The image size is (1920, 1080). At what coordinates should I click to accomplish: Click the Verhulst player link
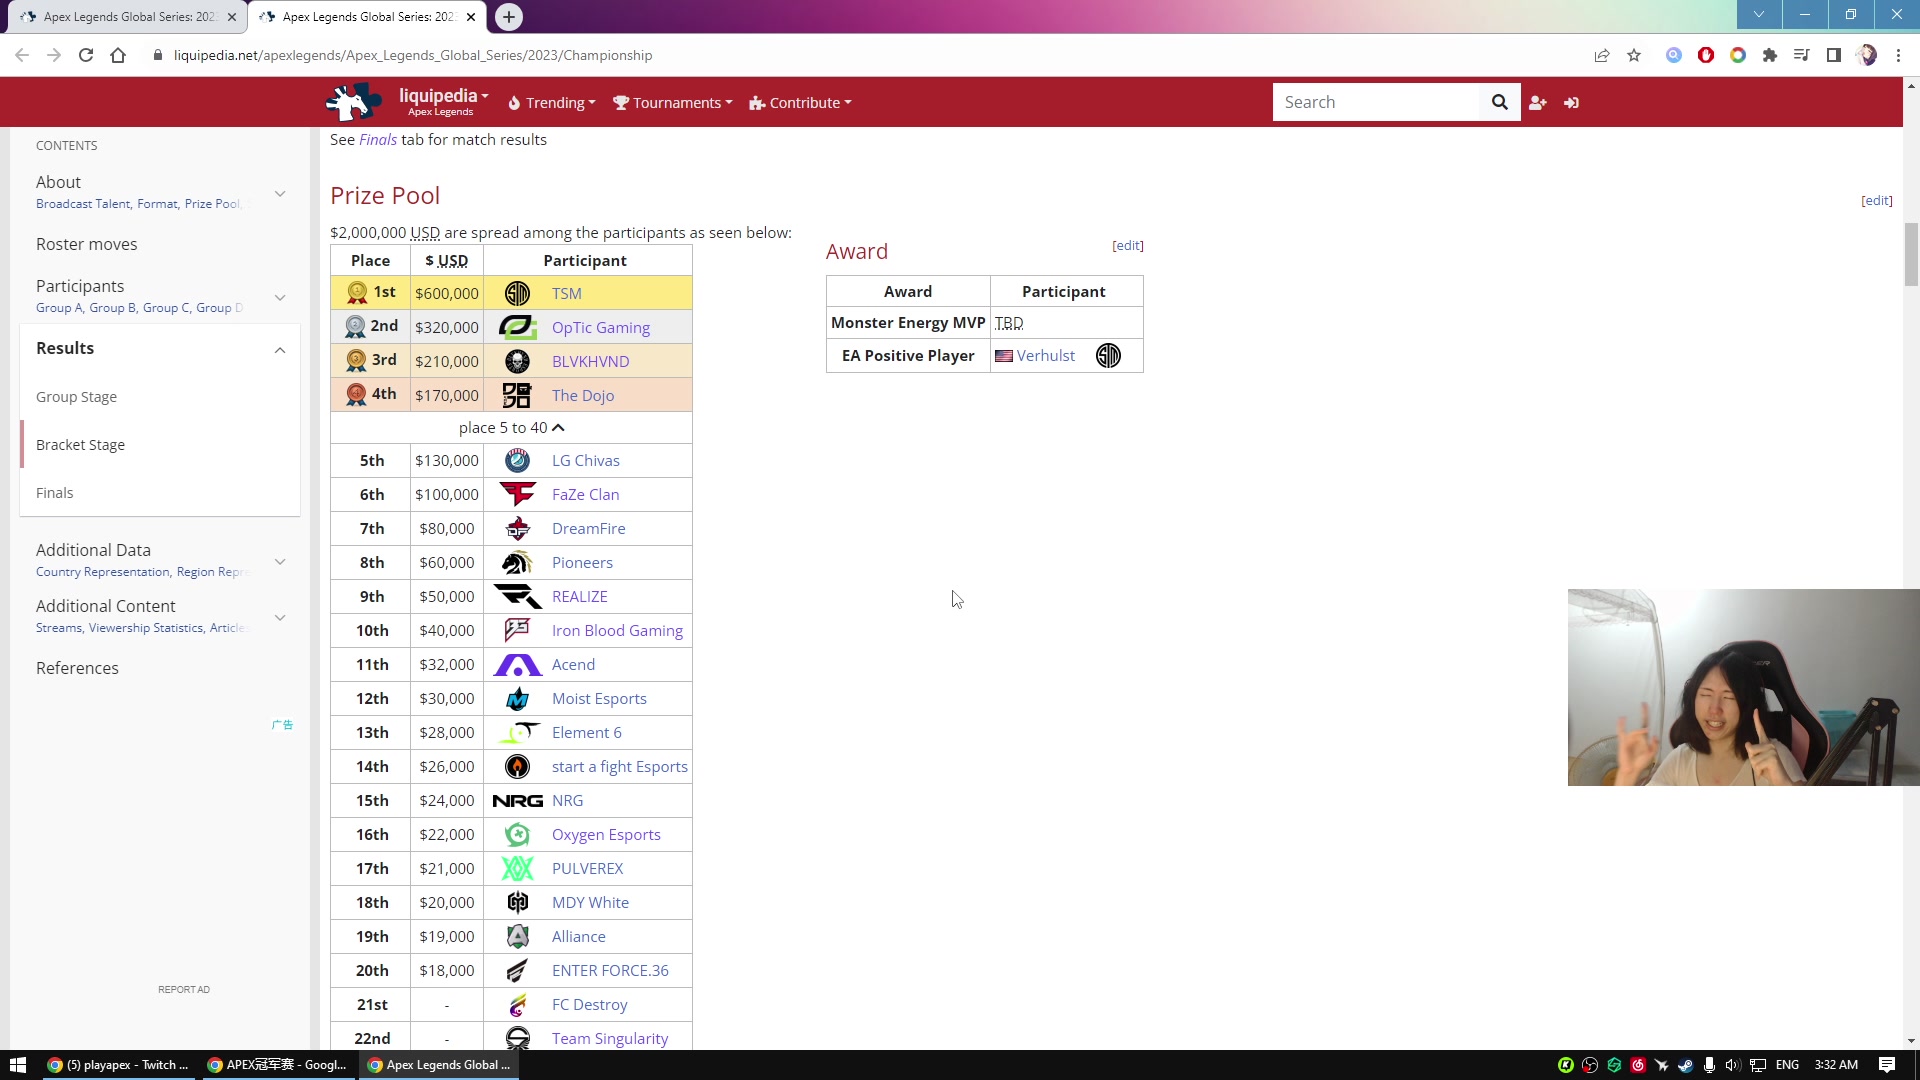(x=1045, y=356)
